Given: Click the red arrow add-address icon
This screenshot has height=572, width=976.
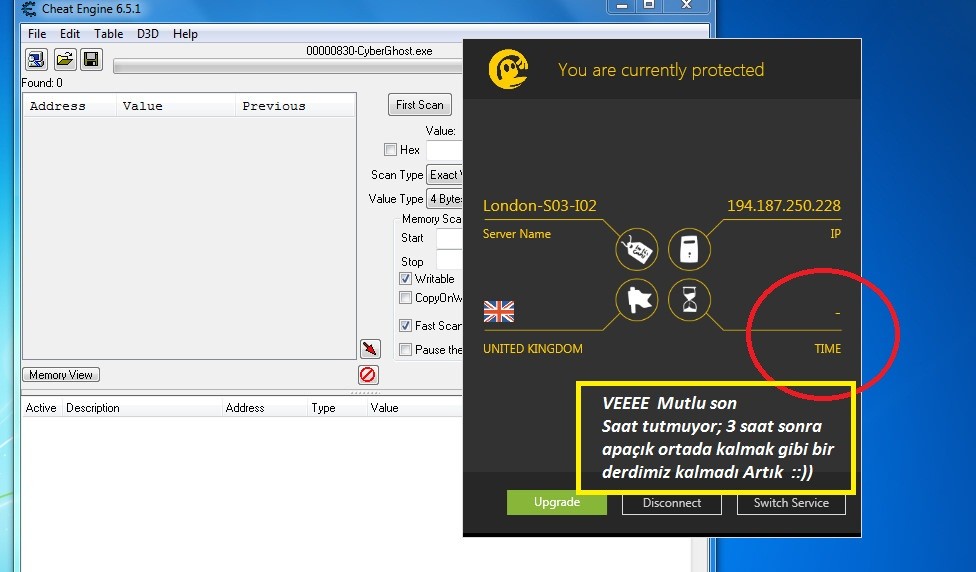Looking at the screenshot, I should [x=370, y=349].
